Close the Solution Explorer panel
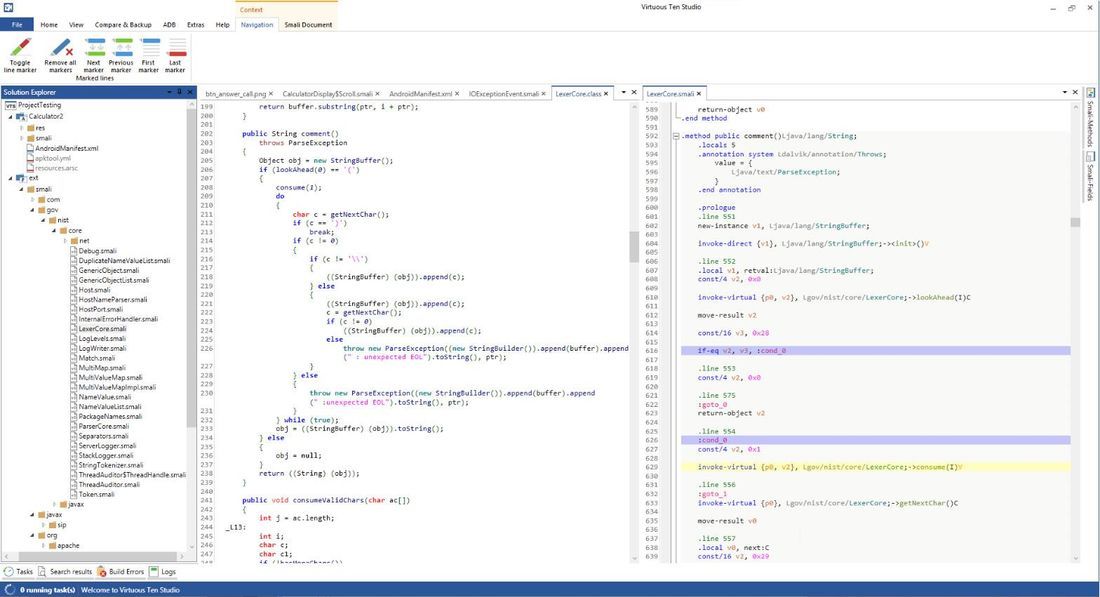This screenshot has height=597, width=1100. pos(189,92)
